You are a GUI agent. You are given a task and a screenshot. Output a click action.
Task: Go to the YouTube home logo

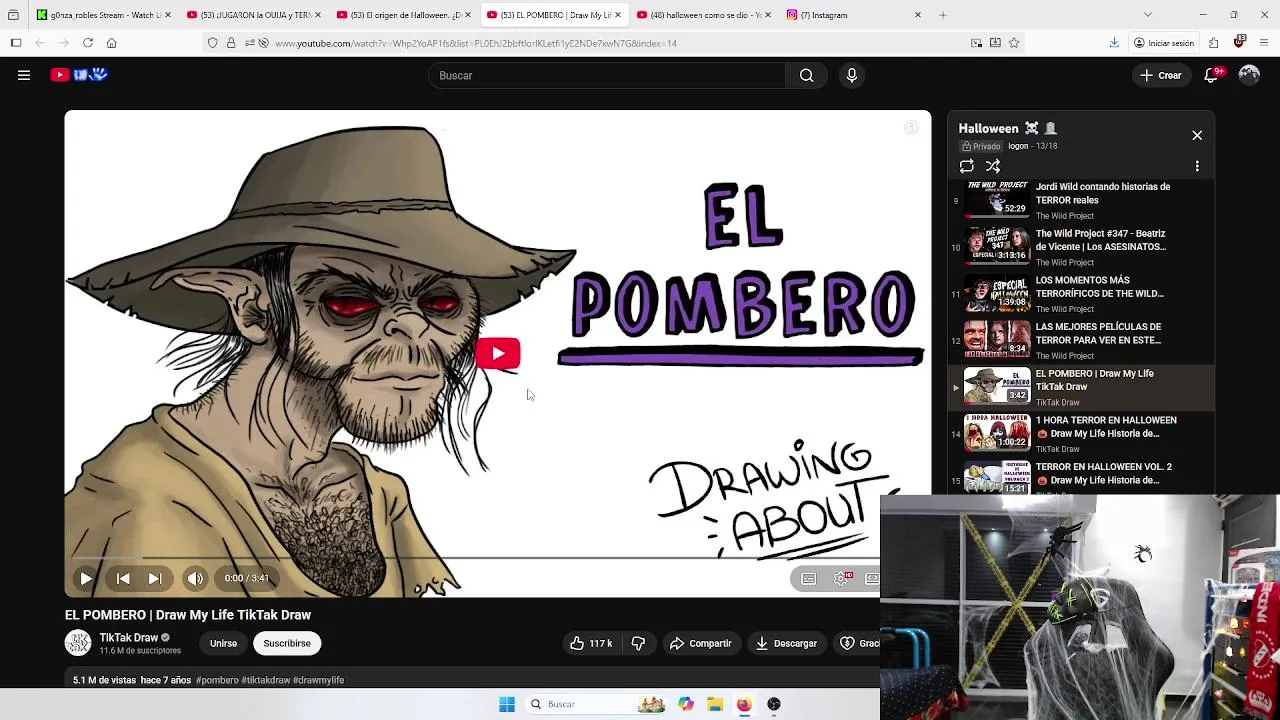coord(79,75)
